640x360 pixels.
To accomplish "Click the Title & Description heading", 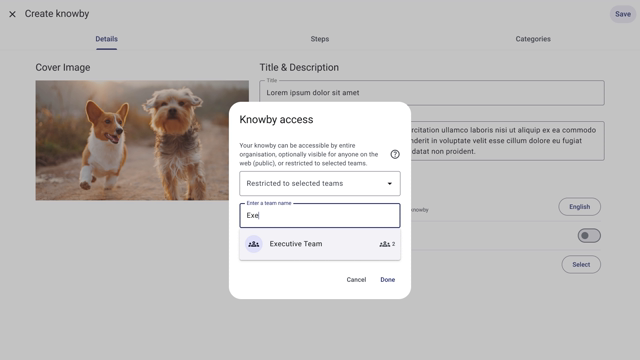I will [x=299, y=68].
